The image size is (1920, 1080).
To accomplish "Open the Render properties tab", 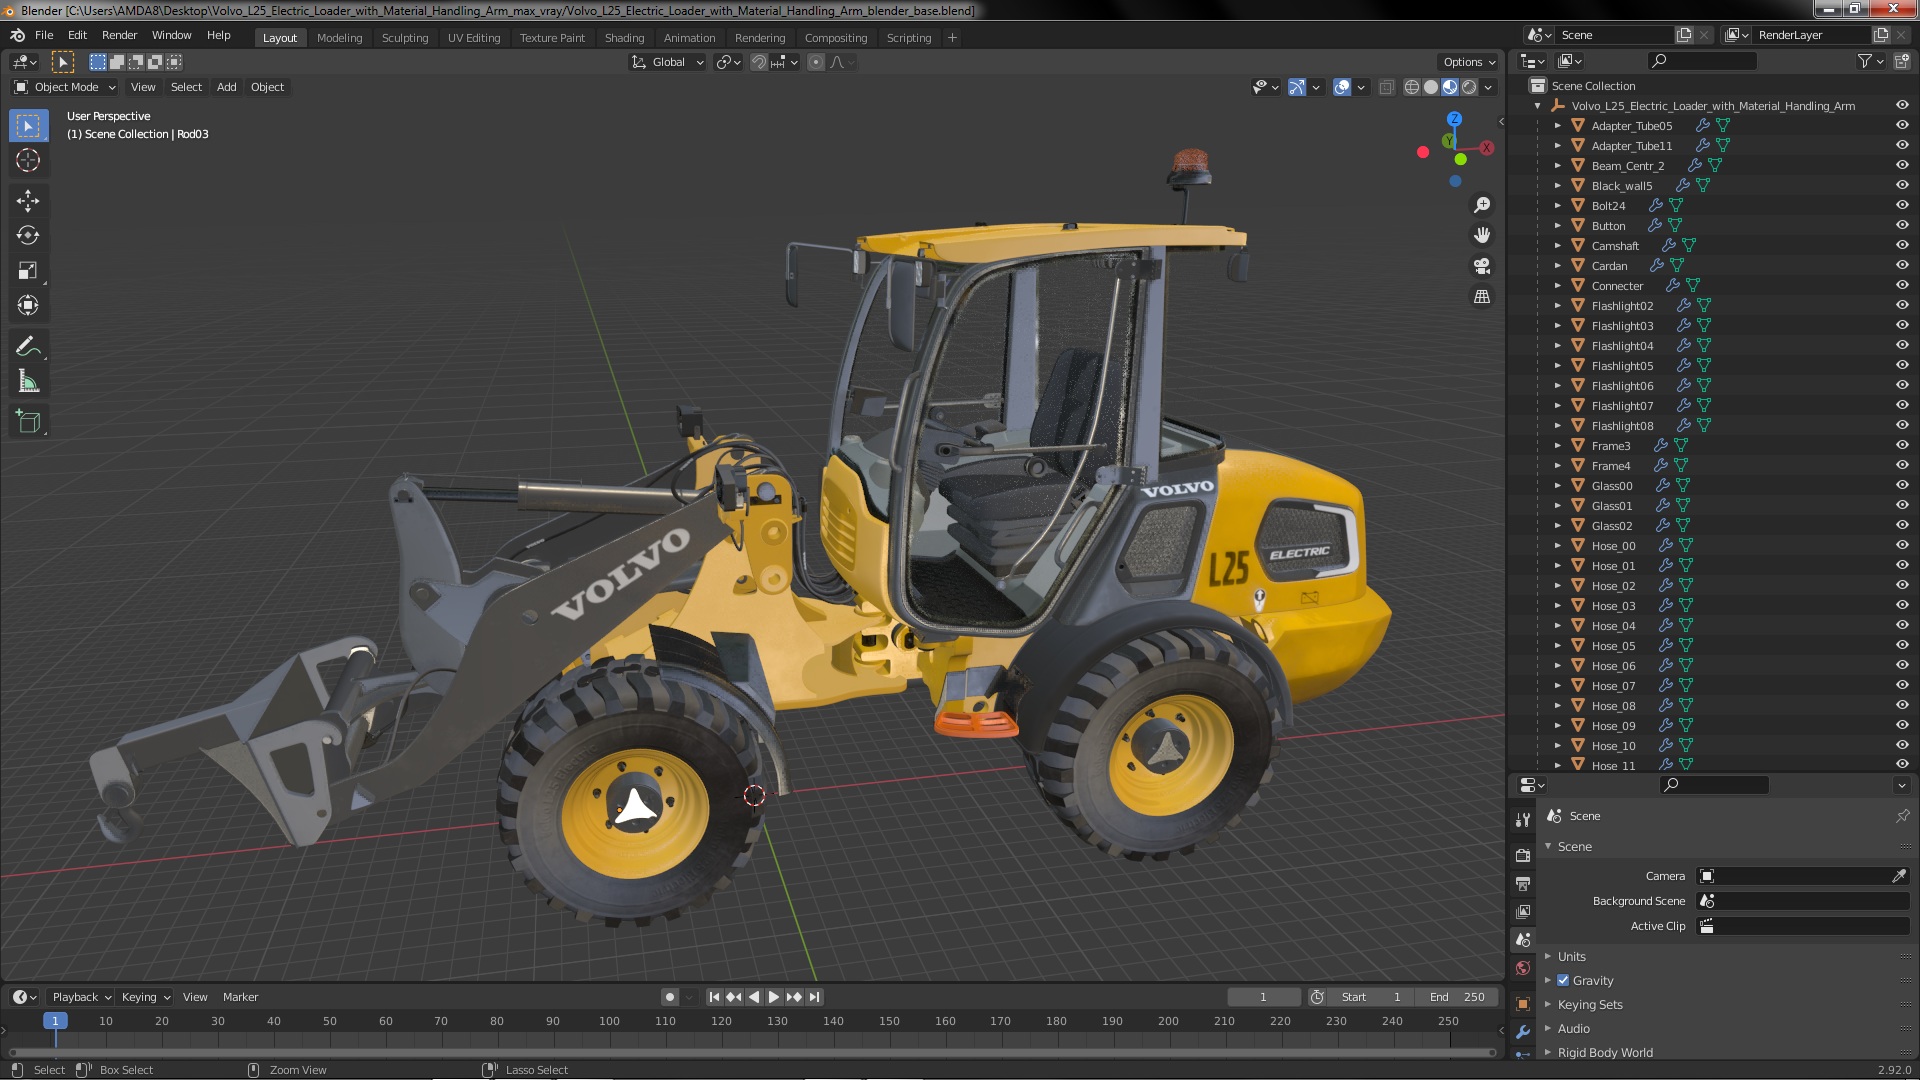I will 1523,856.
